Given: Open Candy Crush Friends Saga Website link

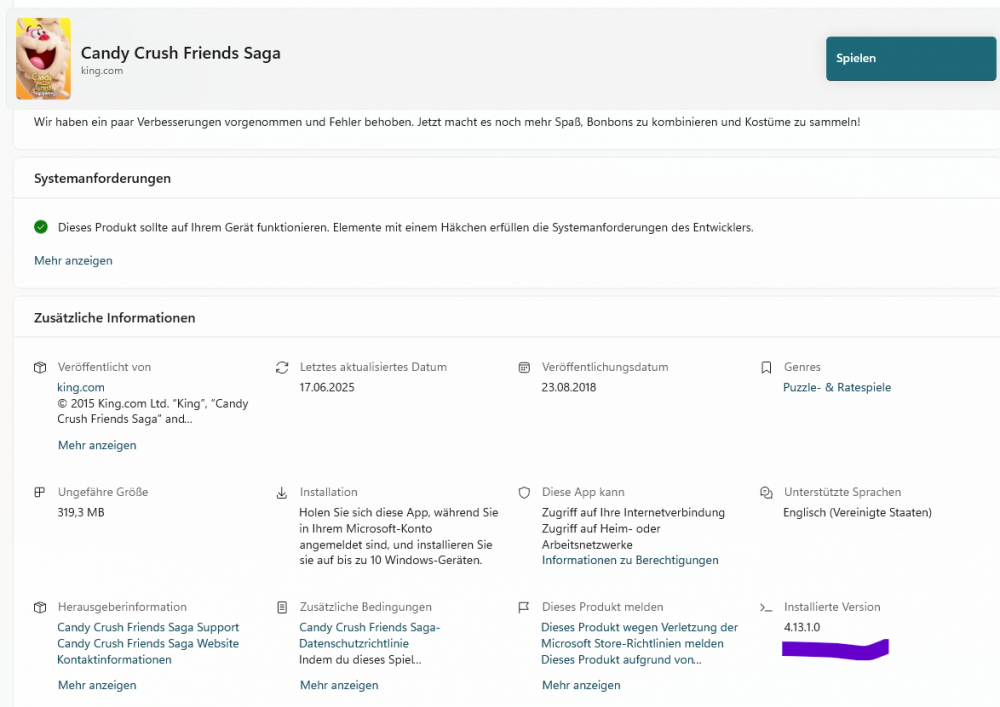Looking at the screenshot, I should click(x=148, y=644).
